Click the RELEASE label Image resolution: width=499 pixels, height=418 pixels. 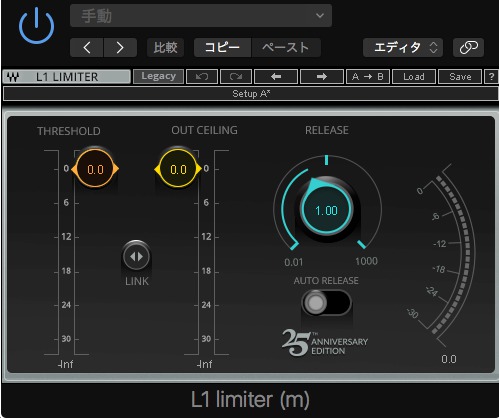coord(327,130)
